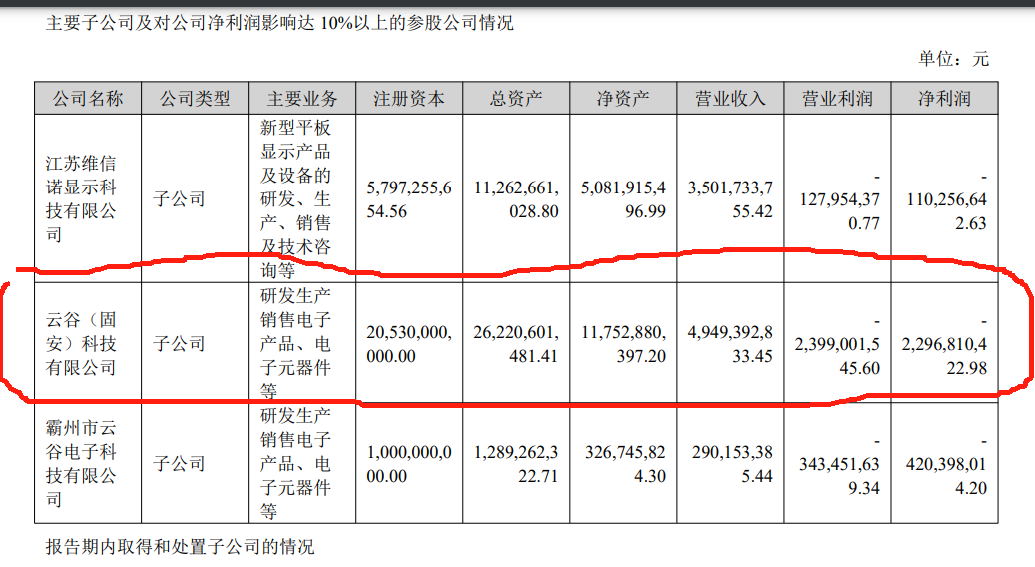Click net profit -110,256,642.63
The width and height of the screenshot is (1035, 567).
[947, 199]
